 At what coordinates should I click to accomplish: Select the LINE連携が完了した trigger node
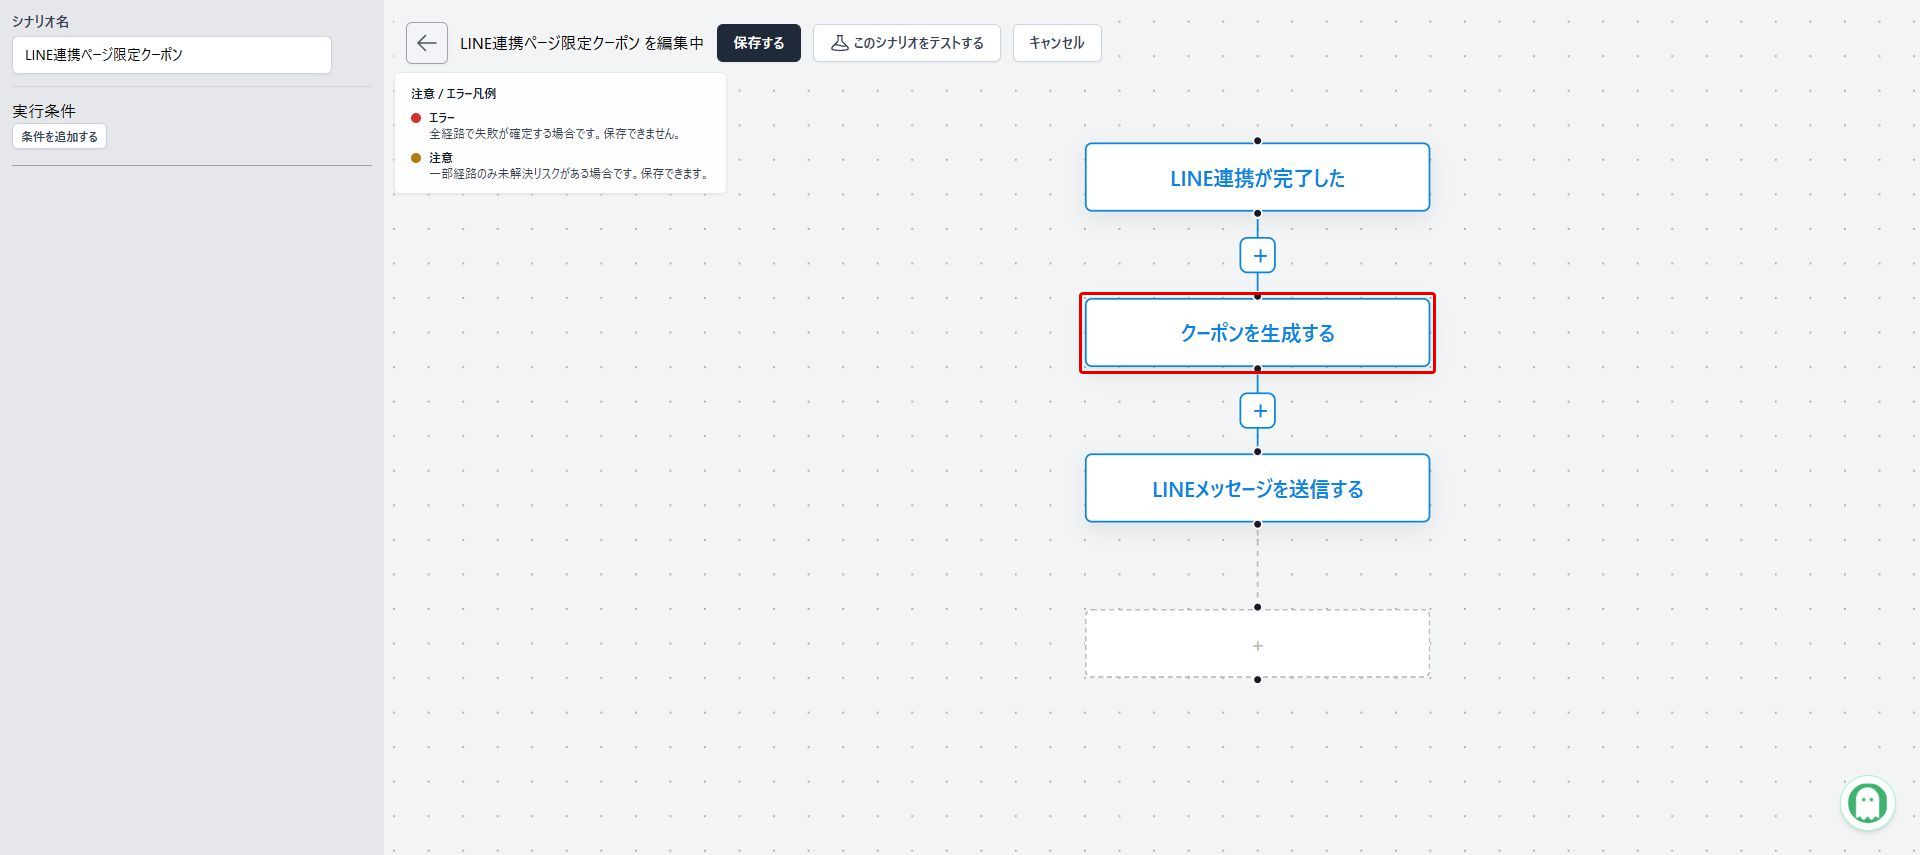tap(1257, 177)
